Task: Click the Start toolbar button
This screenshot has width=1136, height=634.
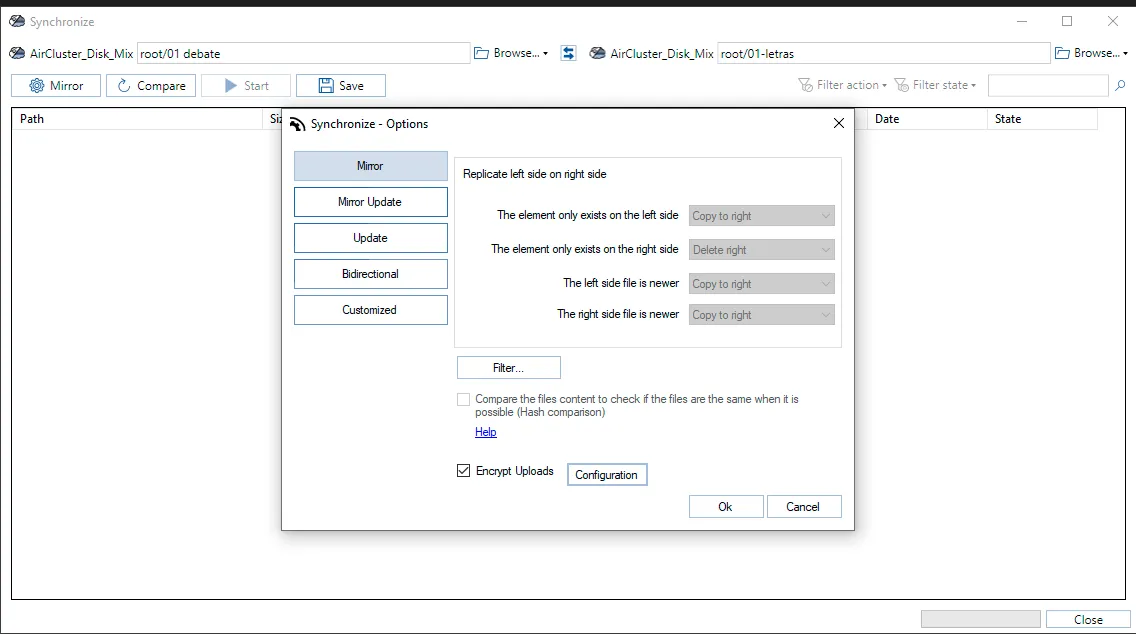Action: point(246,85)
